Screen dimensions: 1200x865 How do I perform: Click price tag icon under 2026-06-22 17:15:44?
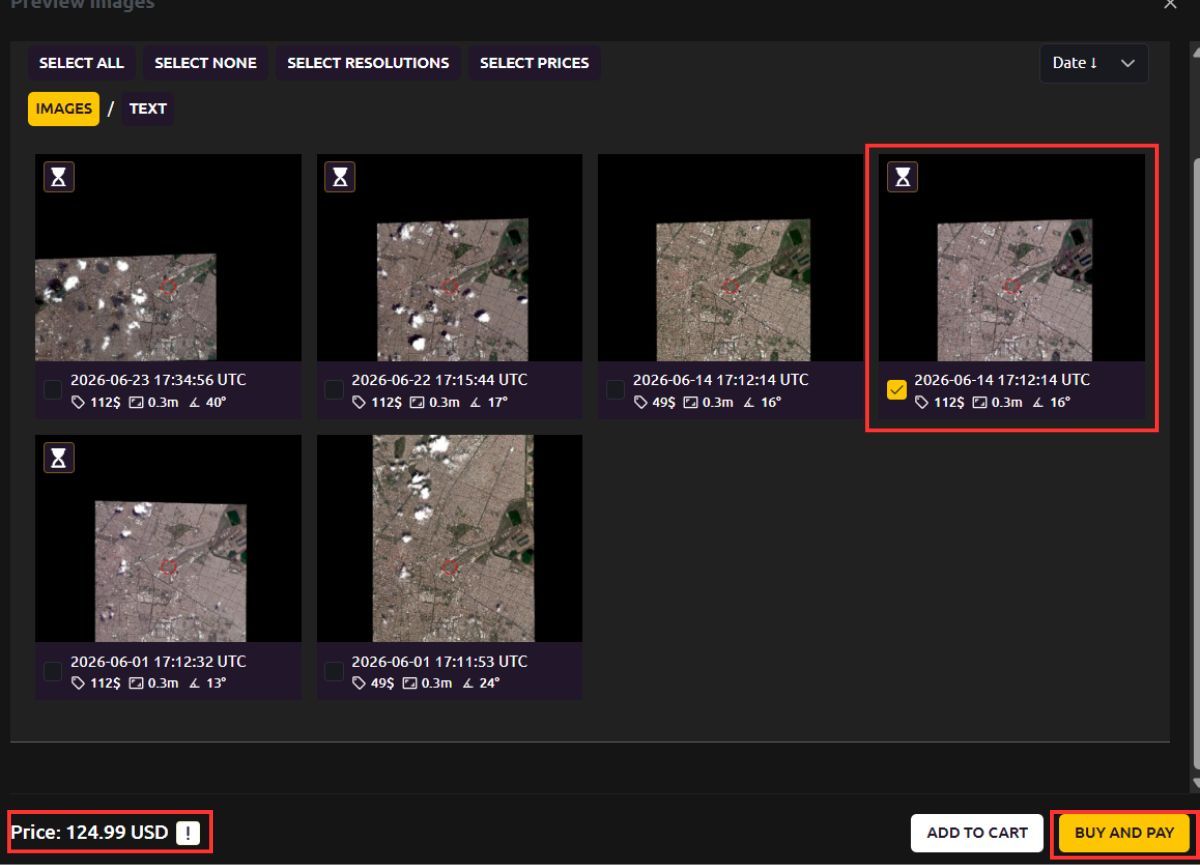click(358, 403)
